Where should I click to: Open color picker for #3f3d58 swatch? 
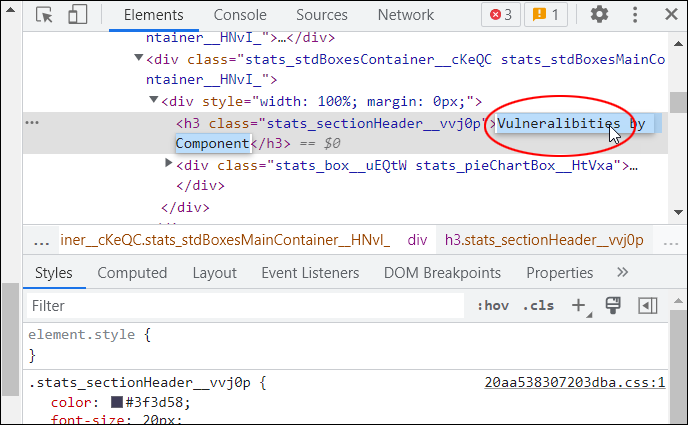tap(117, 402)
